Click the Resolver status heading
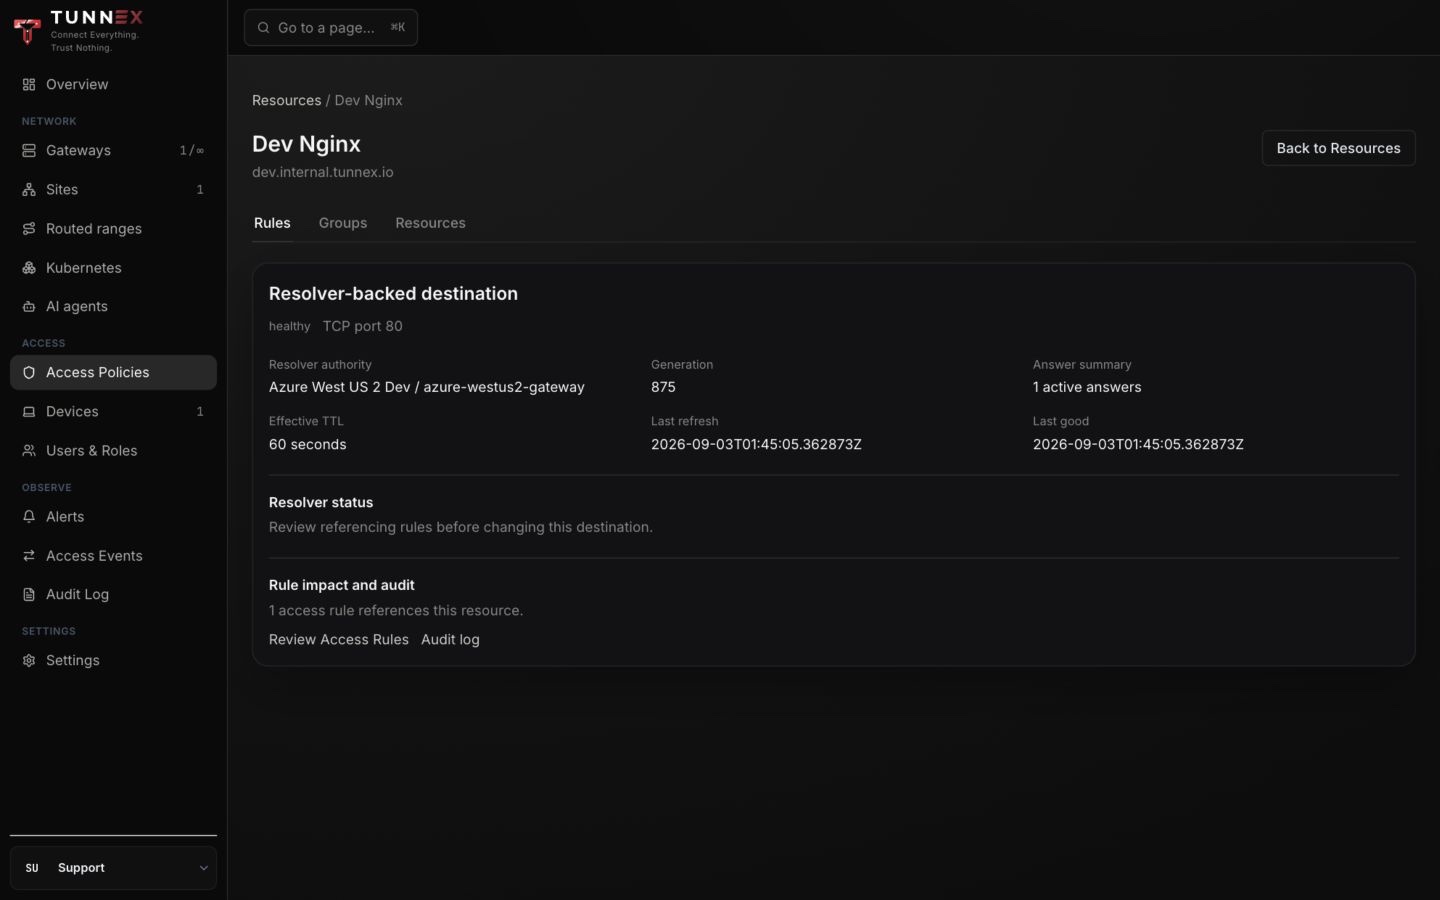This screenshot has height=900, width=1440. pos(321,503)
